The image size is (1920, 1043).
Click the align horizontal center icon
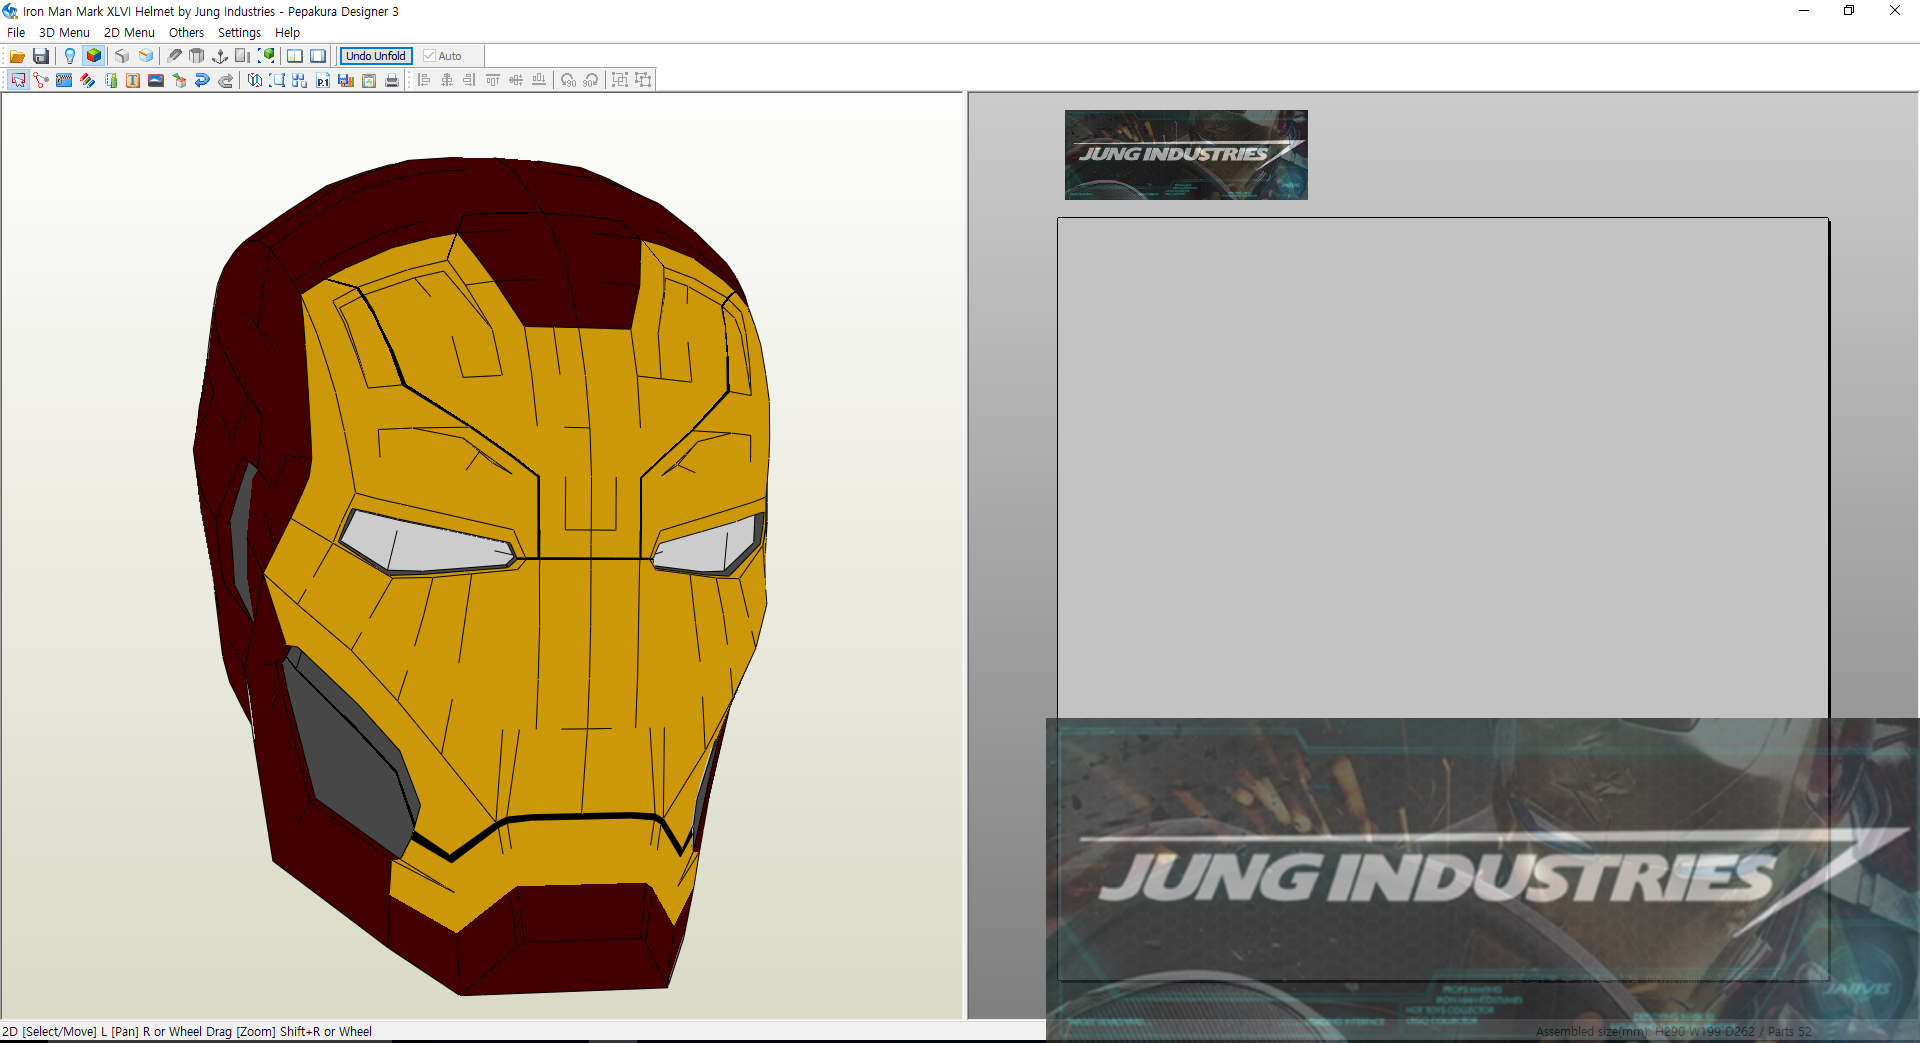point(447,80)
